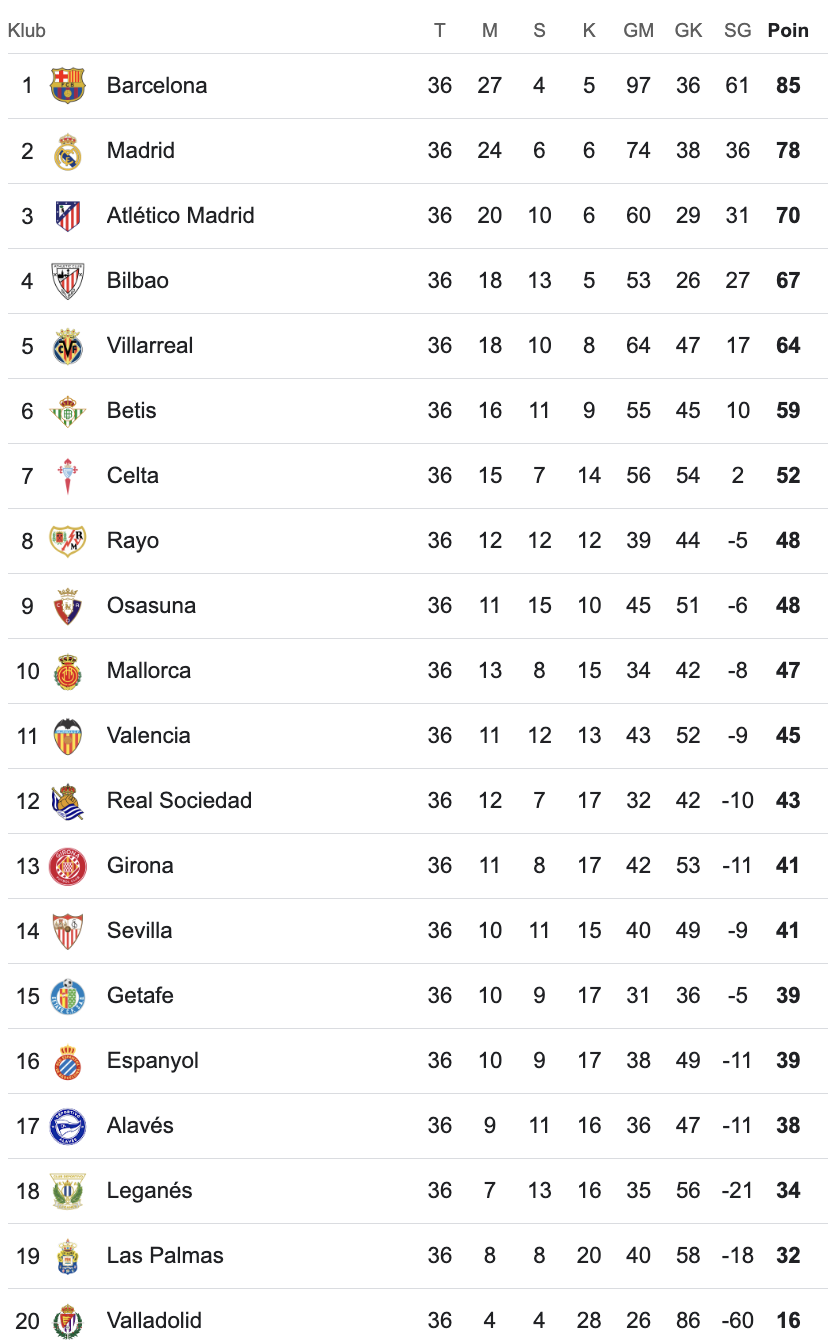Click the Sevilla team name
This screenshot has height=1342, width=828.
[x=139, y=931]
